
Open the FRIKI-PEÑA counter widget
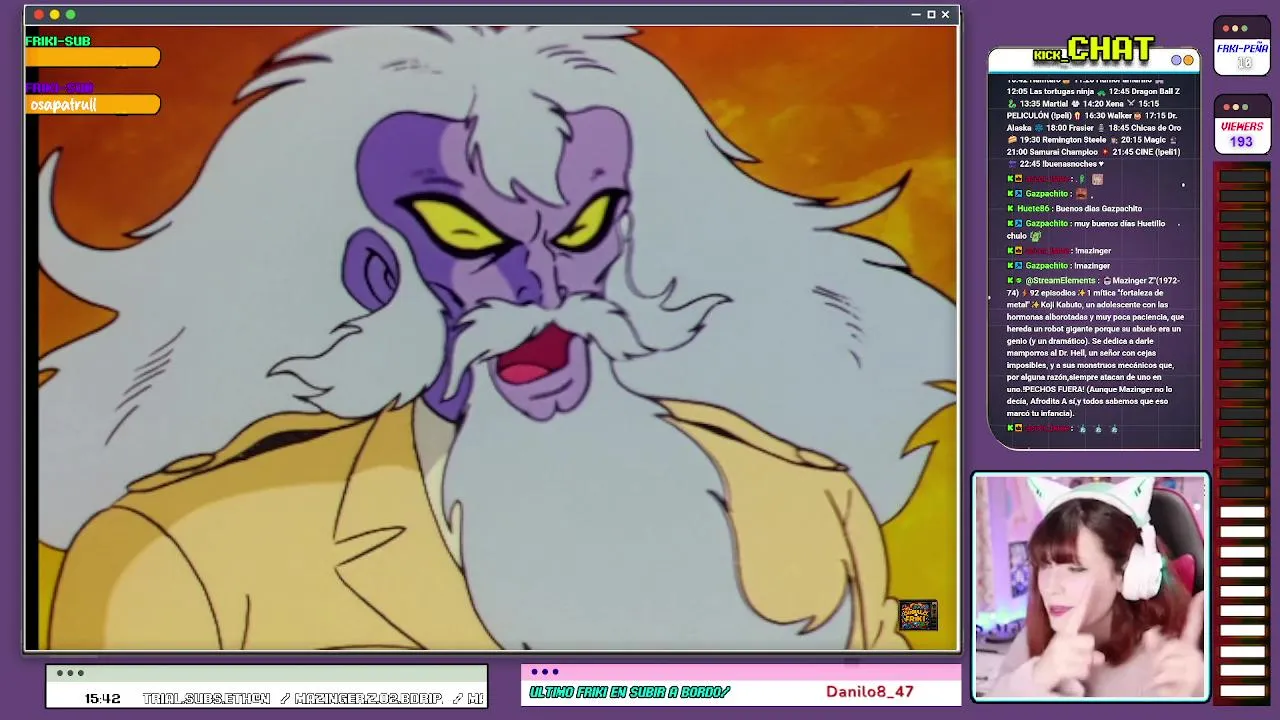click(x=1242, y=46)
